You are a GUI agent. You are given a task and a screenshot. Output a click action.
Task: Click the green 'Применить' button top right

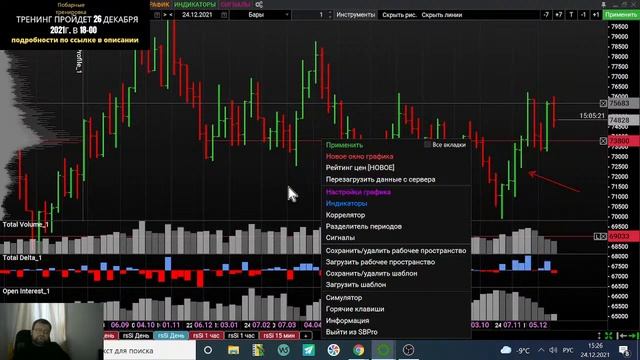click(621, 15)
